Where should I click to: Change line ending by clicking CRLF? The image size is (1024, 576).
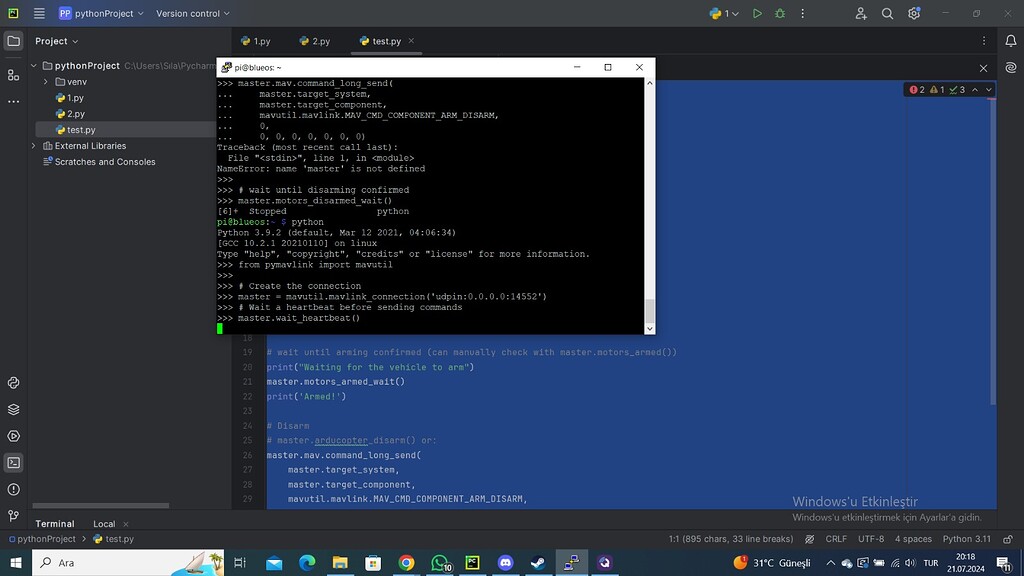[838, 539]
